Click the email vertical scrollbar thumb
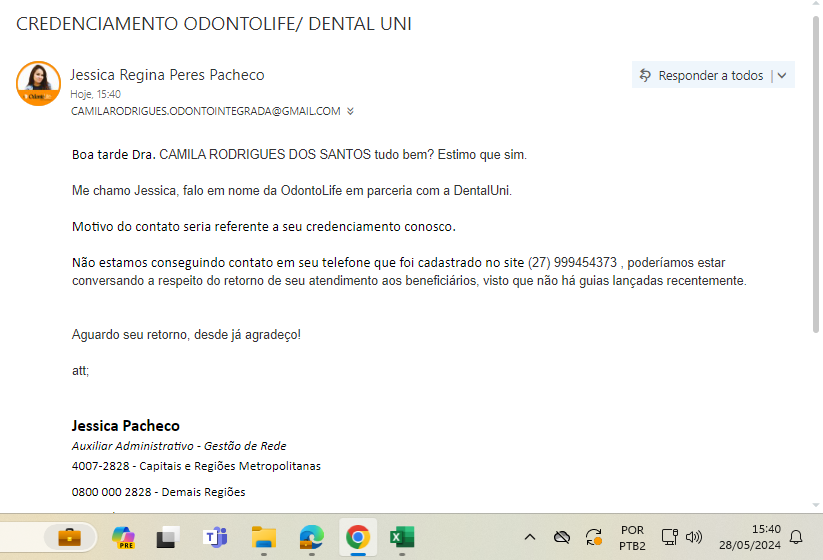 coord(816,173)
